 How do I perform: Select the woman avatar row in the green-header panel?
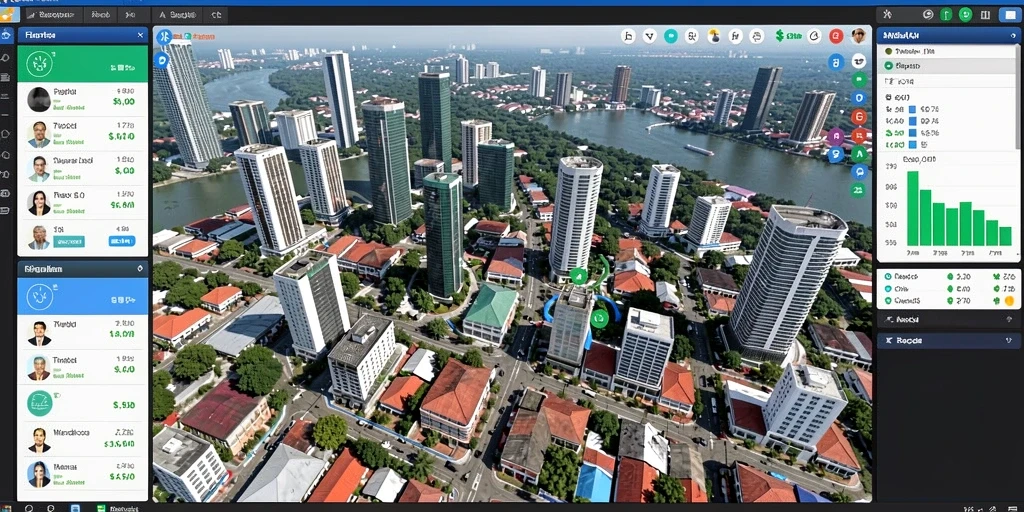pyautogui.click(x=83, y=202)
